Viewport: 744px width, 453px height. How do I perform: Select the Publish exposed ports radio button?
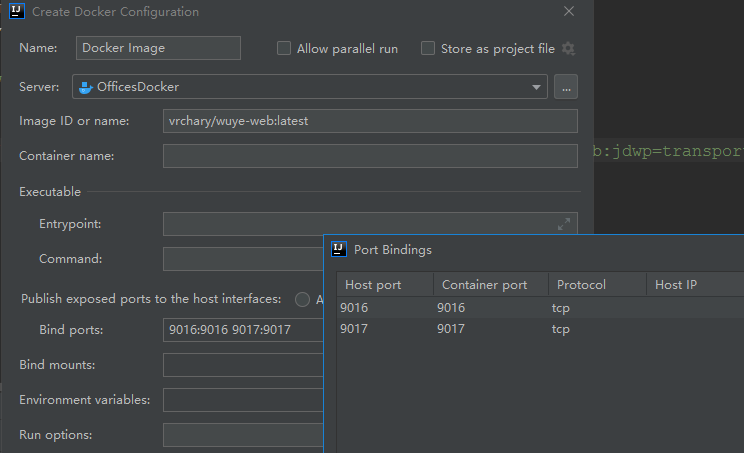pyautogui.click(x=302, y=299)
